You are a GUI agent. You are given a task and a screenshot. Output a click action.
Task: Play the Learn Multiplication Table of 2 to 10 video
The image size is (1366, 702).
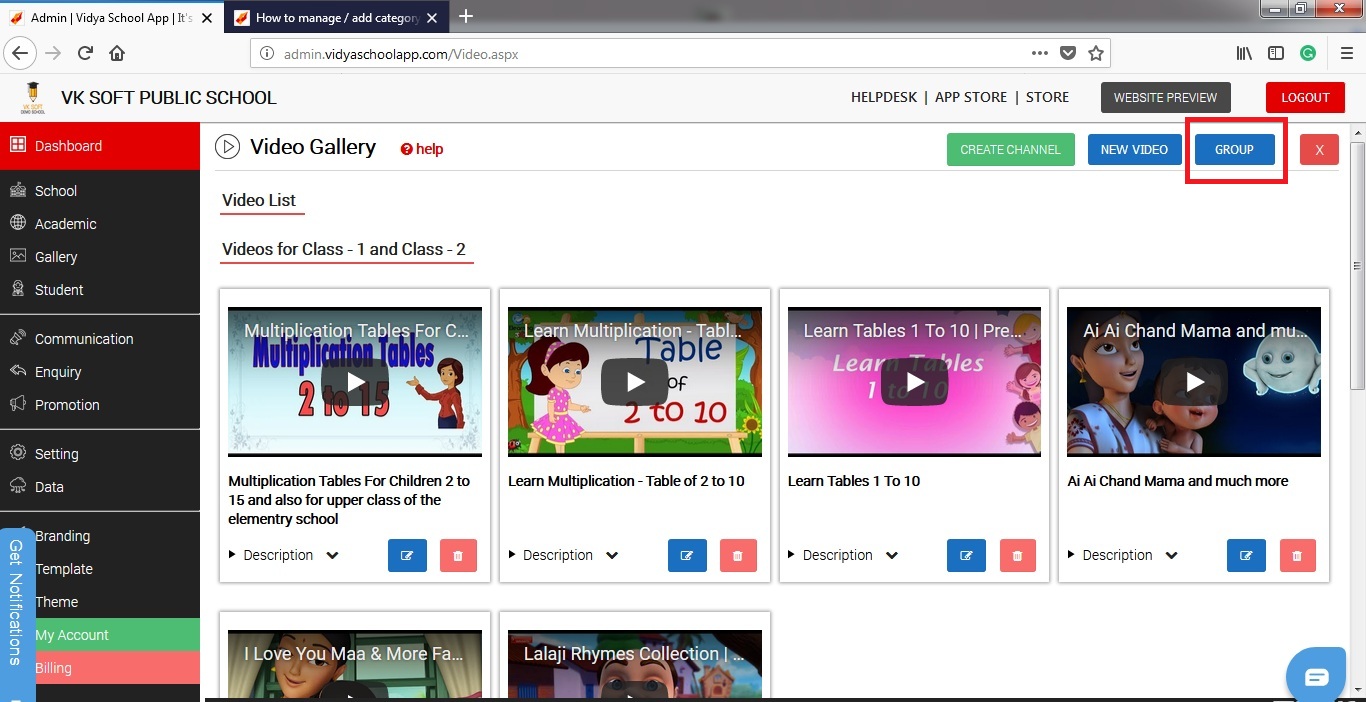click(635, 382)
